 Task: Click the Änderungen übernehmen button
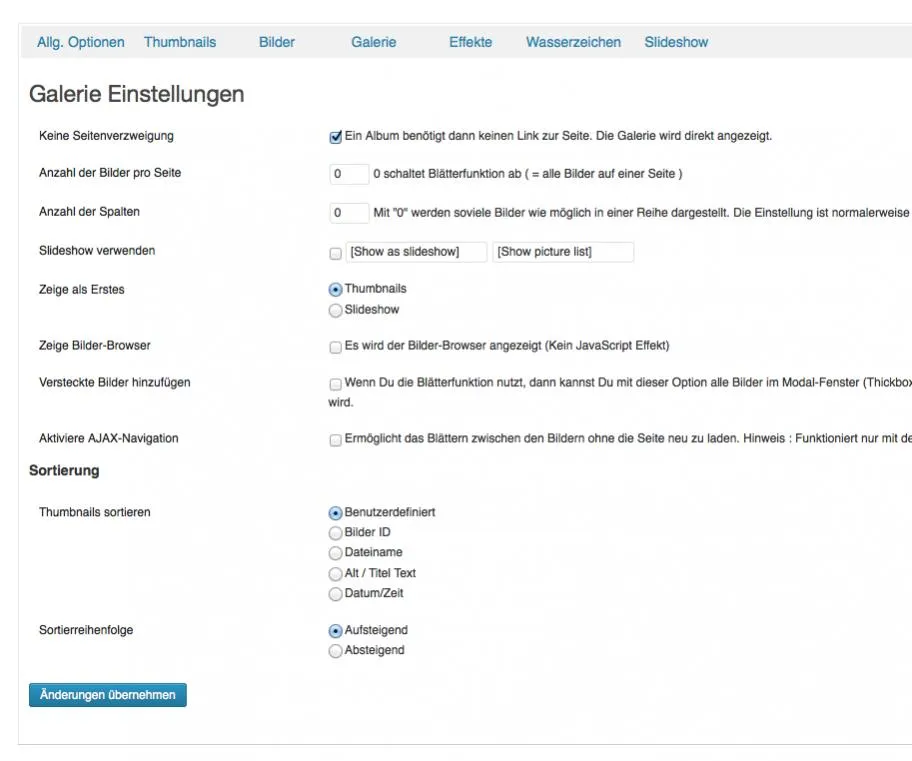tap(108, 695)
